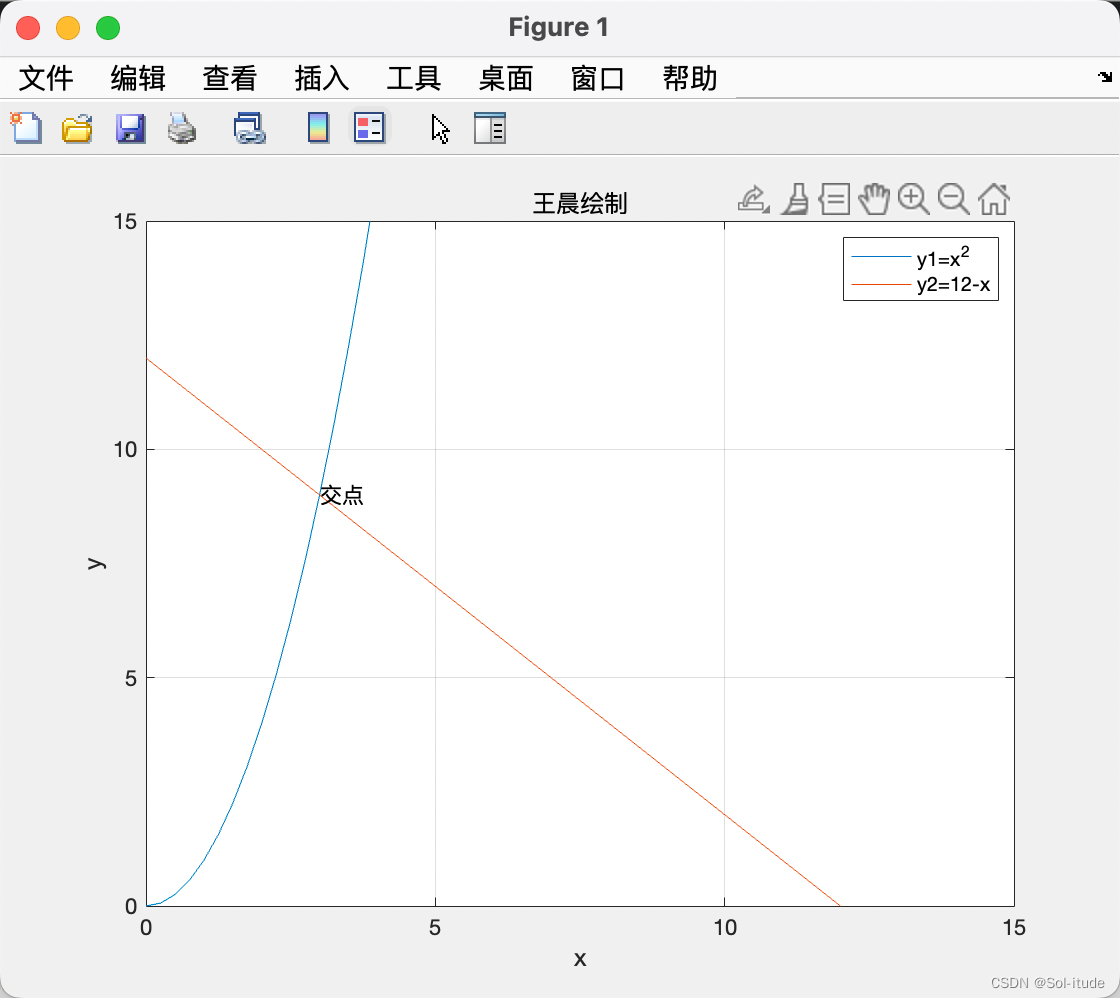
Task: Close the Figure 1 window
Action: click(x=29, y=28)
